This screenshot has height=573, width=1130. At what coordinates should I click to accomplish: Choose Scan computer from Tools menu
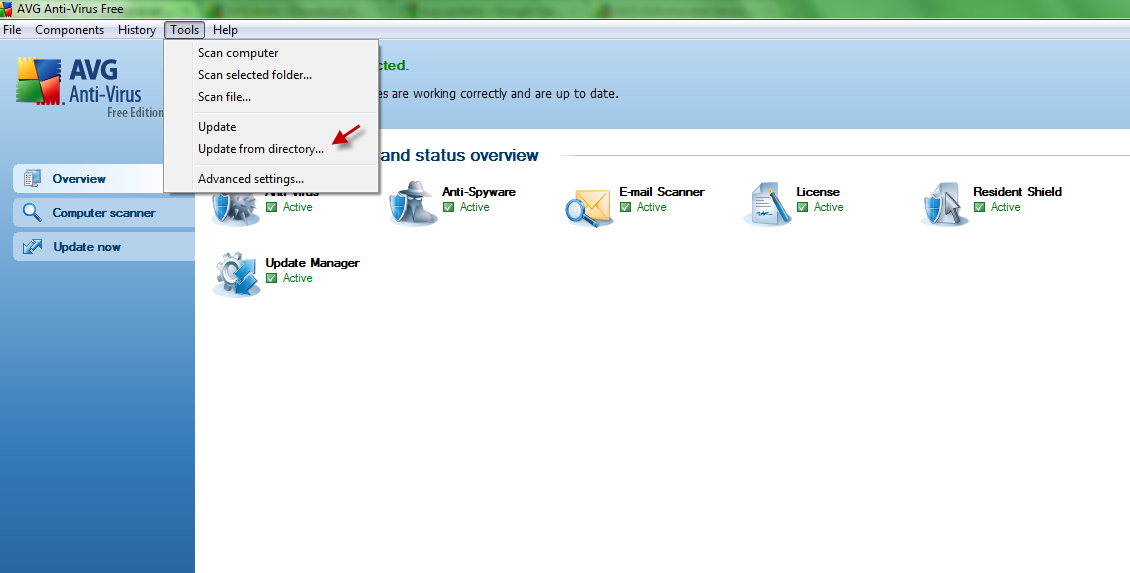point(271,53)
